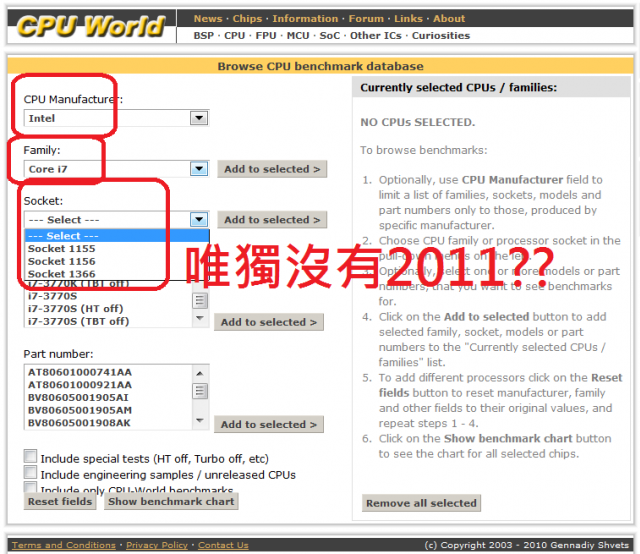Enable Include special tests checkbox
This screenshot has width=640, height=554.
tap(30, 456)
